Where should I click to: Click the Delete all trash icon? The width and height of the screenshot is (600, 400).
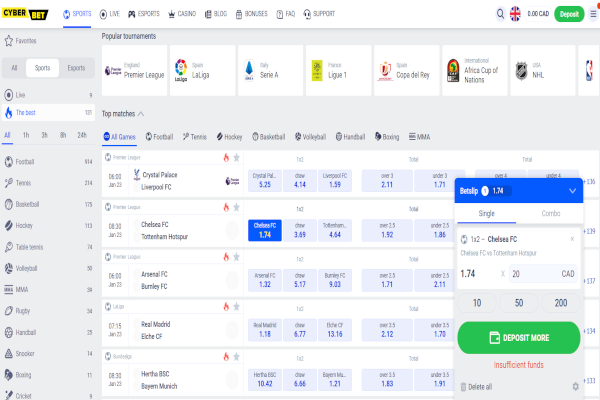(463, 387)
